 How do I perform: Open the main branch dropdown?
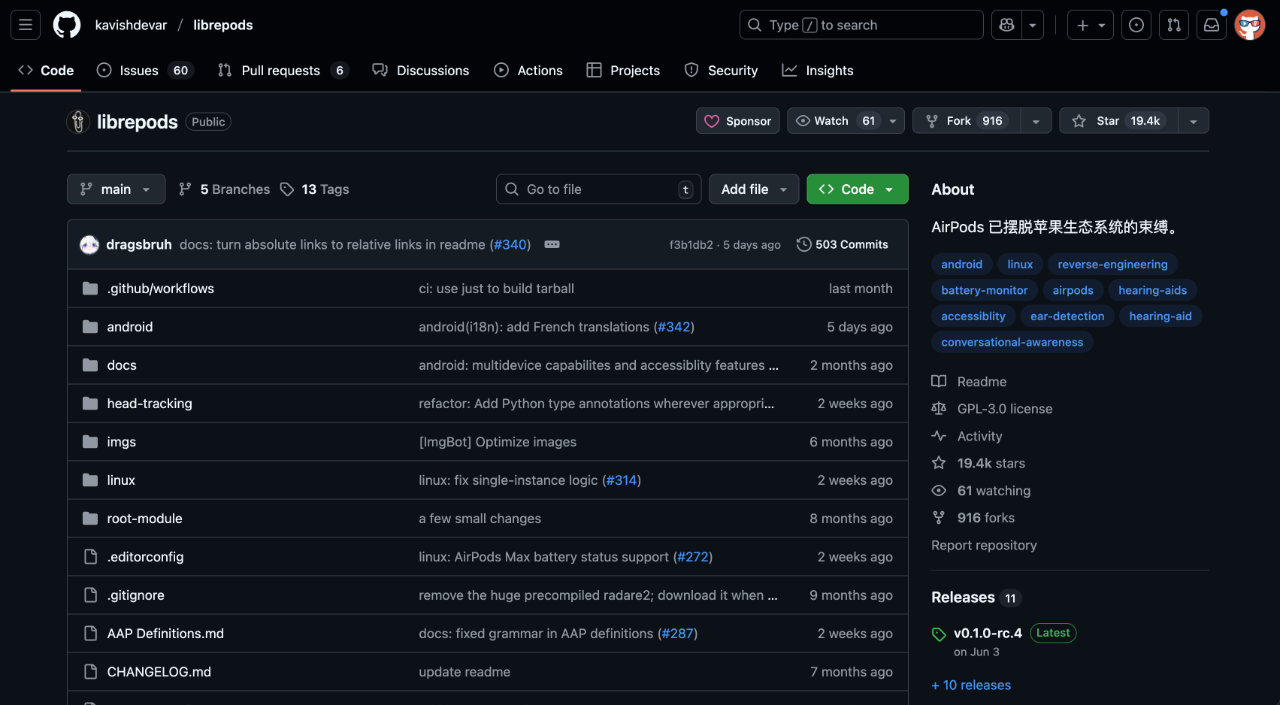pyautogui.click(x=116, y=189)
